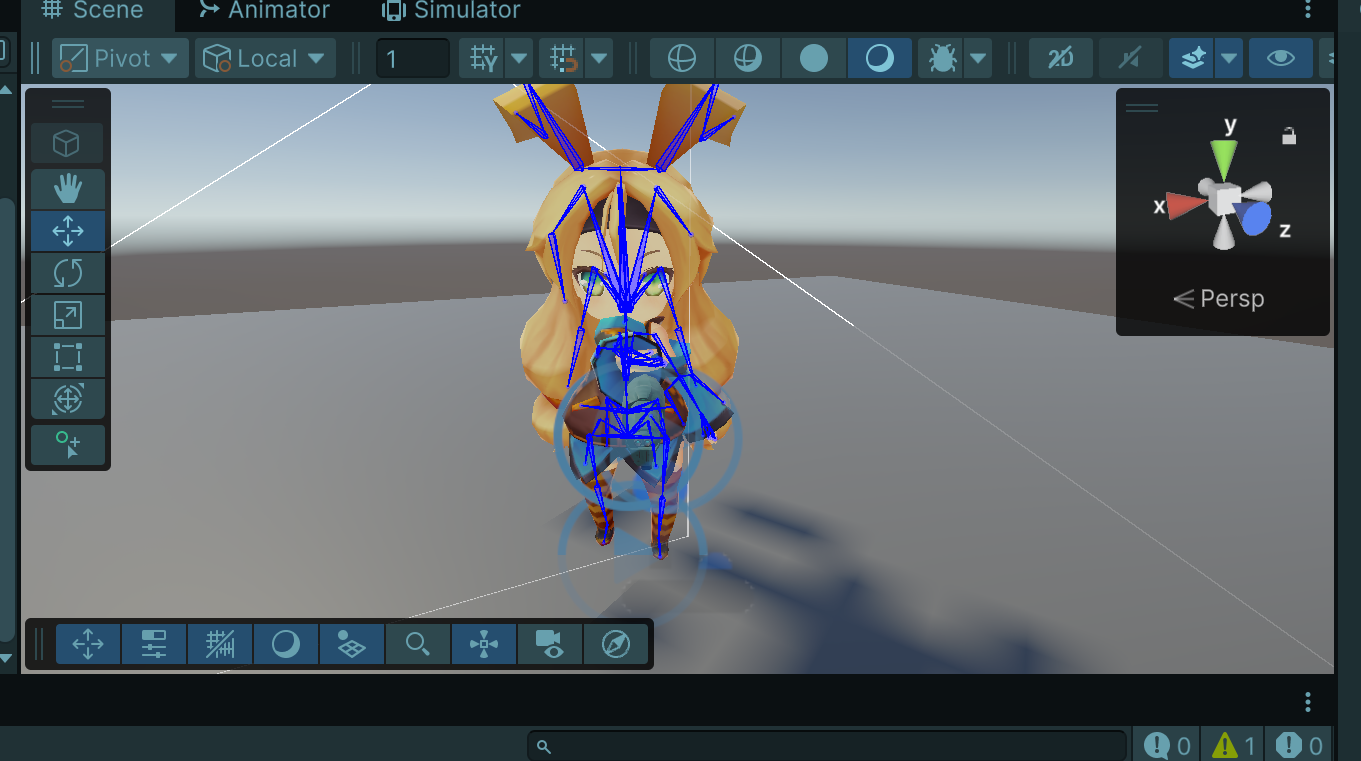Switch draw mode to Shaded crescent circle
This screenshot has width=1361, height=761.
tap(880, 59)
